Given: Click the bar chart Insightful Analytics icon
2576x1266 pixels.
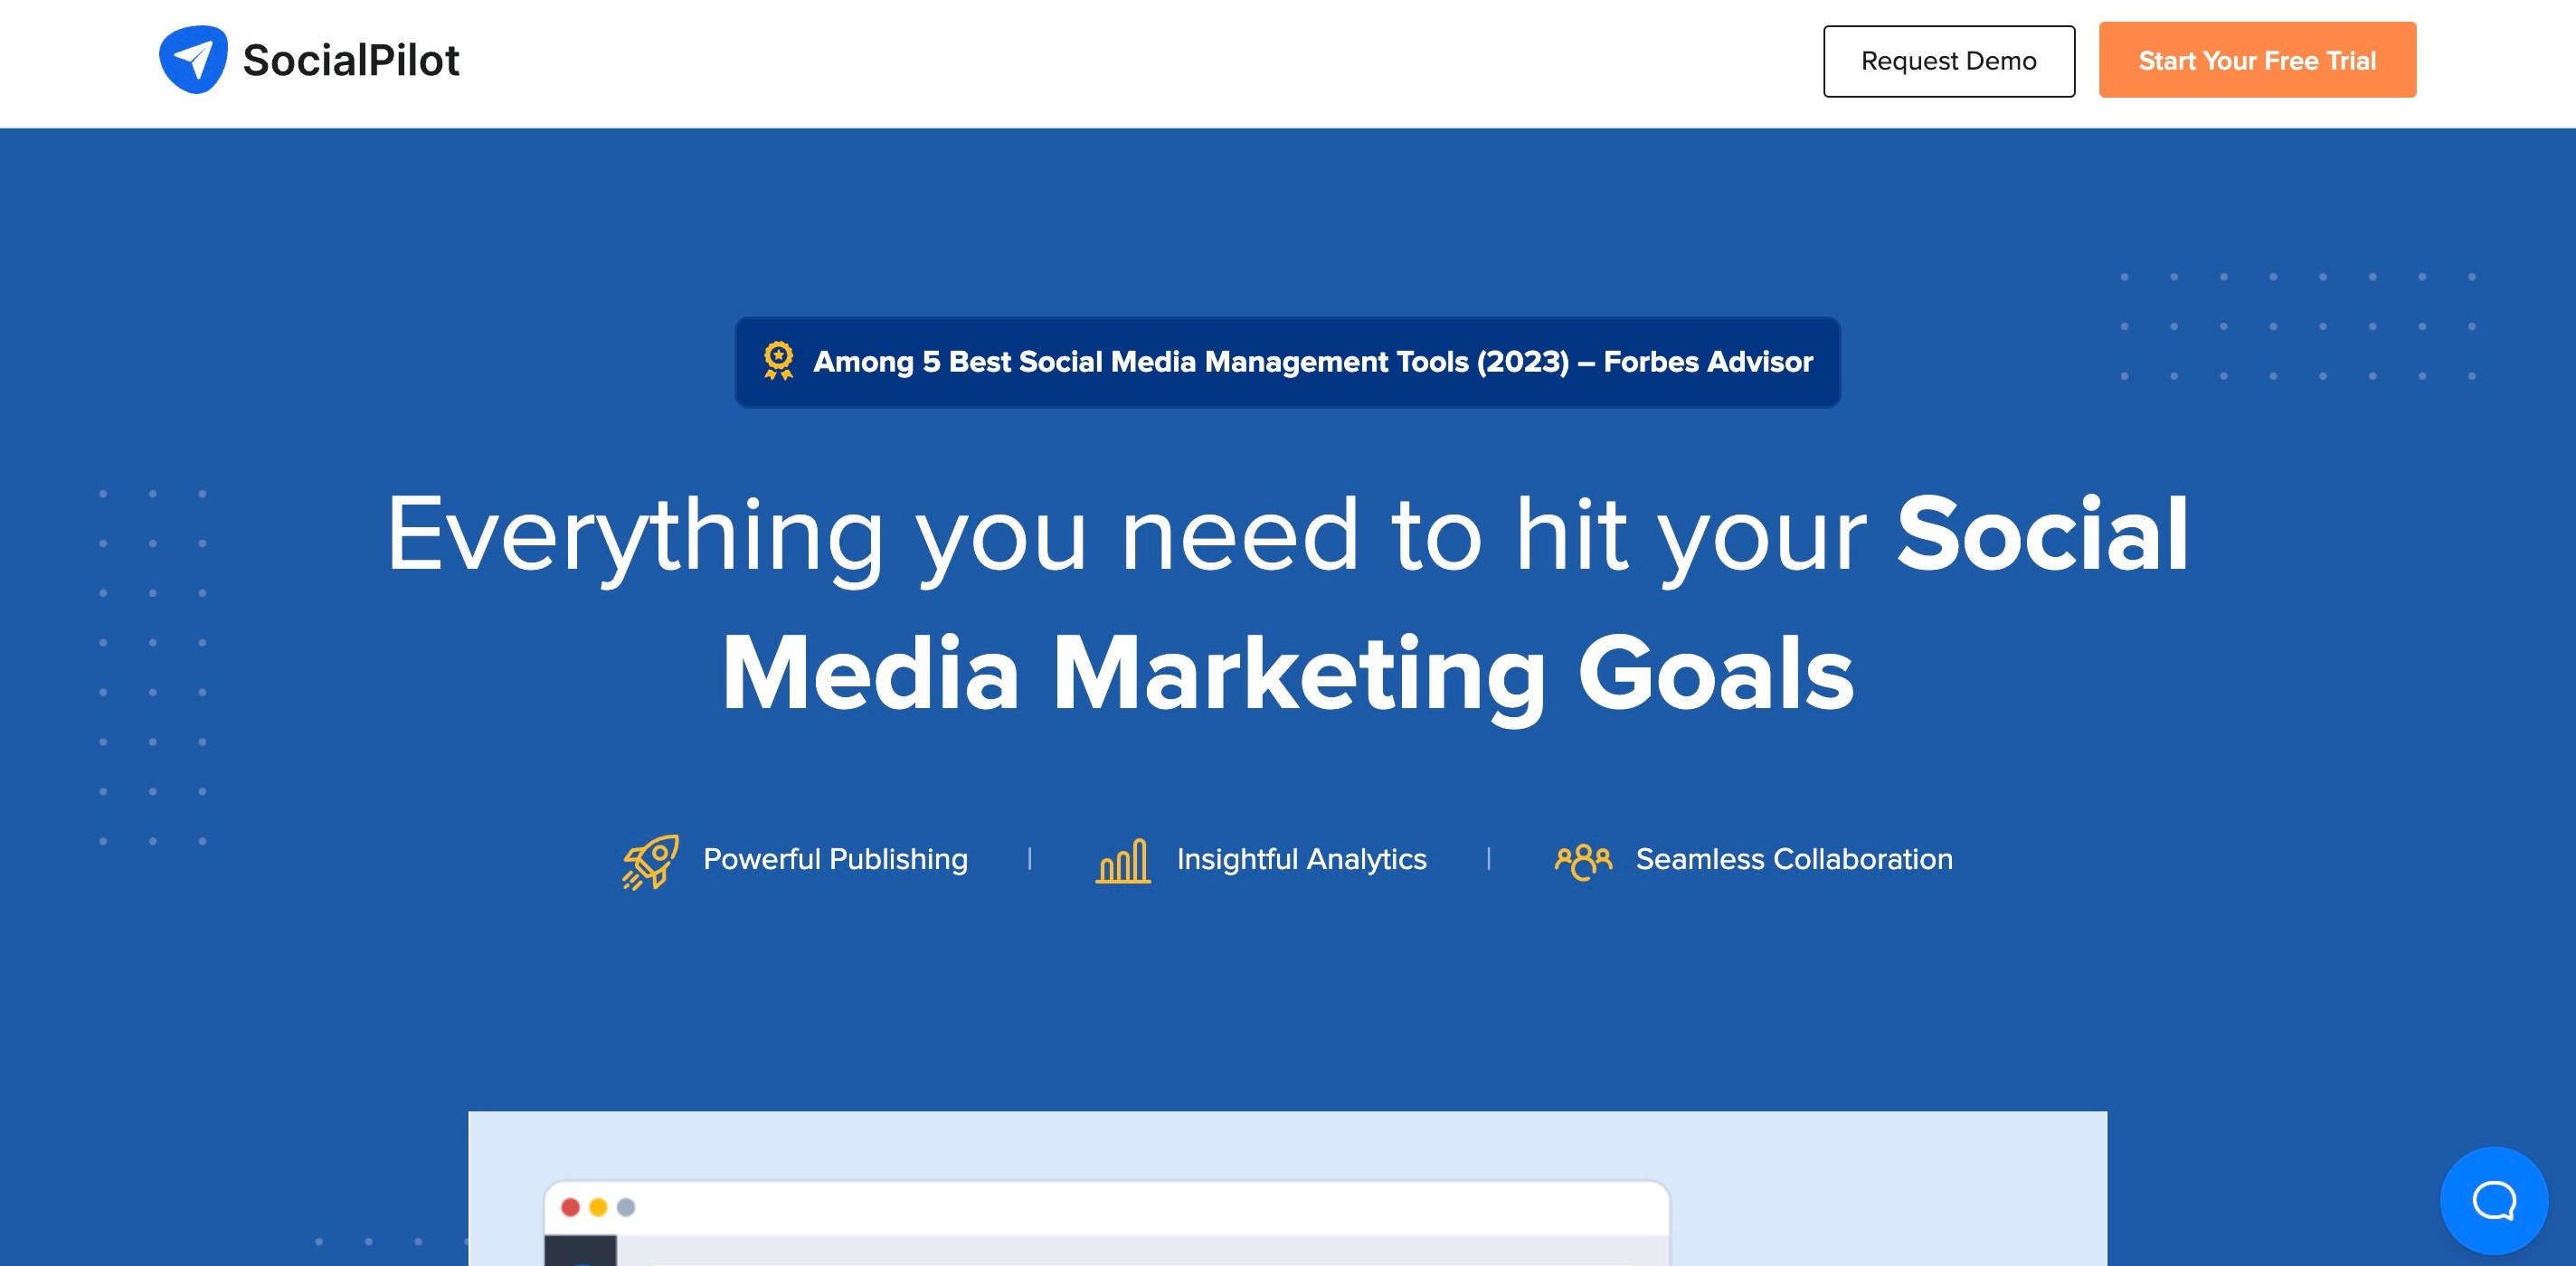Looking at the screenshot, I should [1123, 861].
